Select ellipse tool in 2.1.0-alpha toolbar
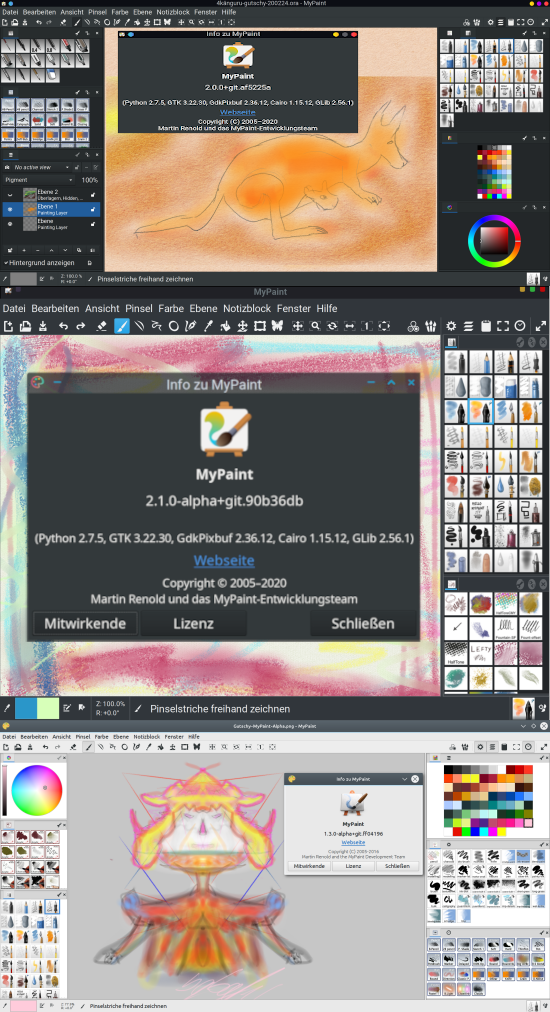This screenshot has height=1012, width=550. click(x=174, y=326)
